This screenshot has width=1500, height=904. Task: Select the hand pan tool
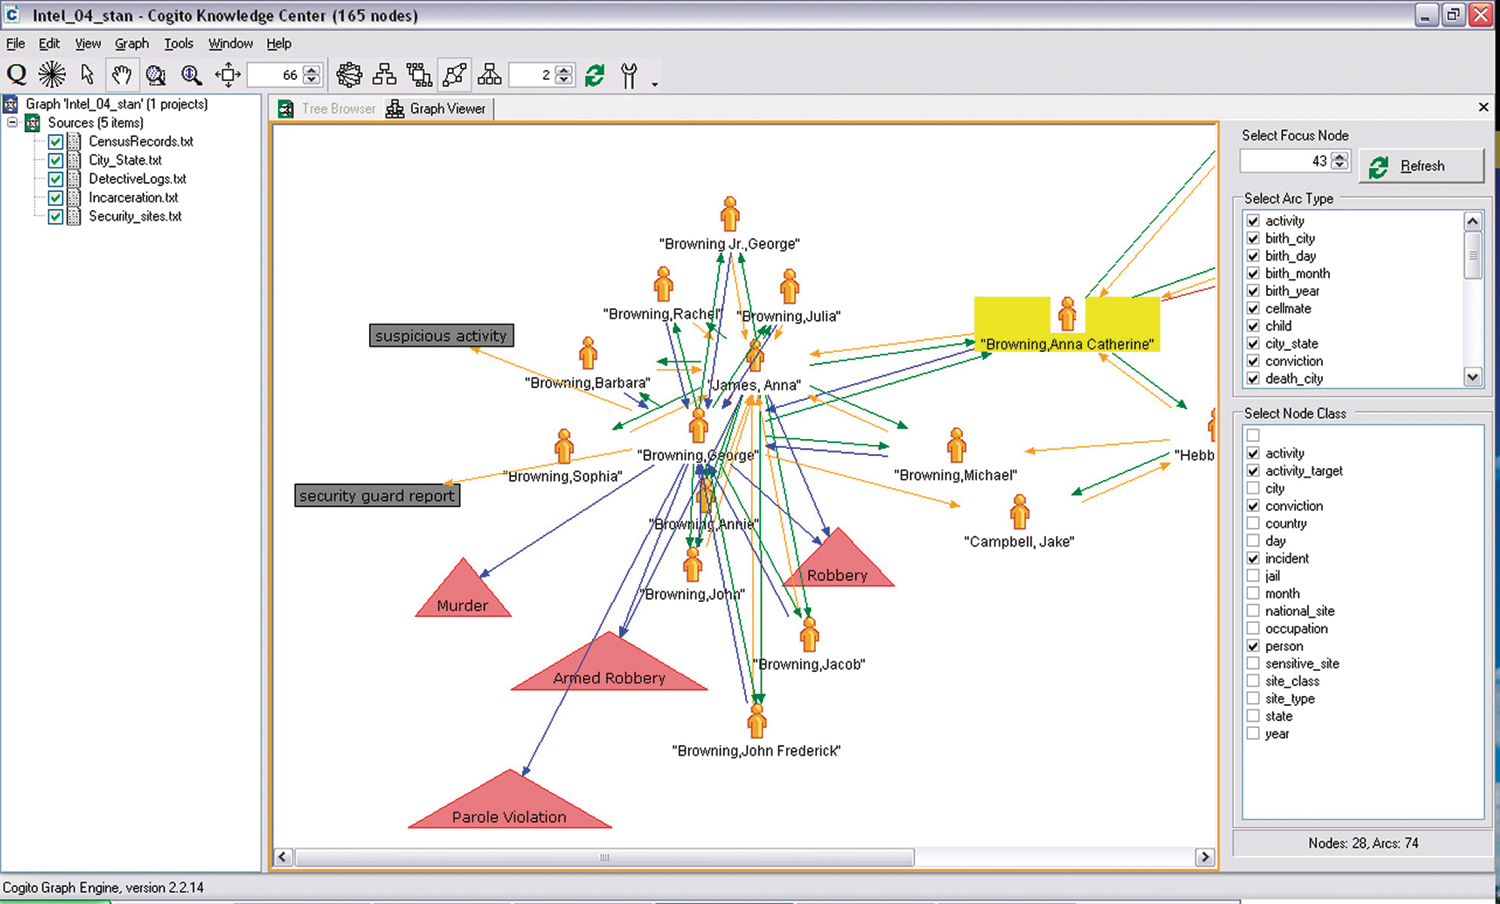point(121,75)
